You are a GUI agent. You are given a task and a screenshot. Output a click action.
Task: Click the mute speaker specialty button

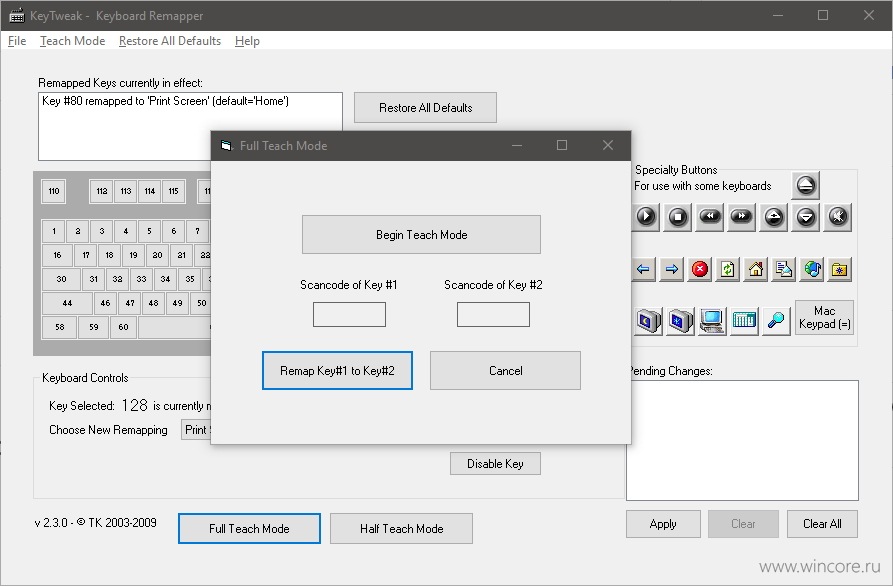click(838, 217)
